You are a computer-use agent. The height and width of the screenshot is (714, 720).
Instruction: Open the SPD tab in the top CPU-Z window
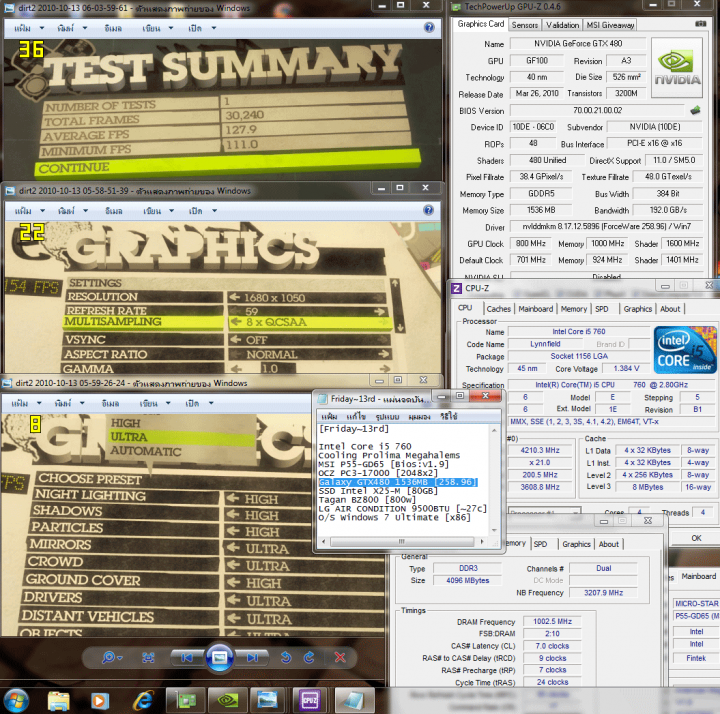click(x=602, y=309)
